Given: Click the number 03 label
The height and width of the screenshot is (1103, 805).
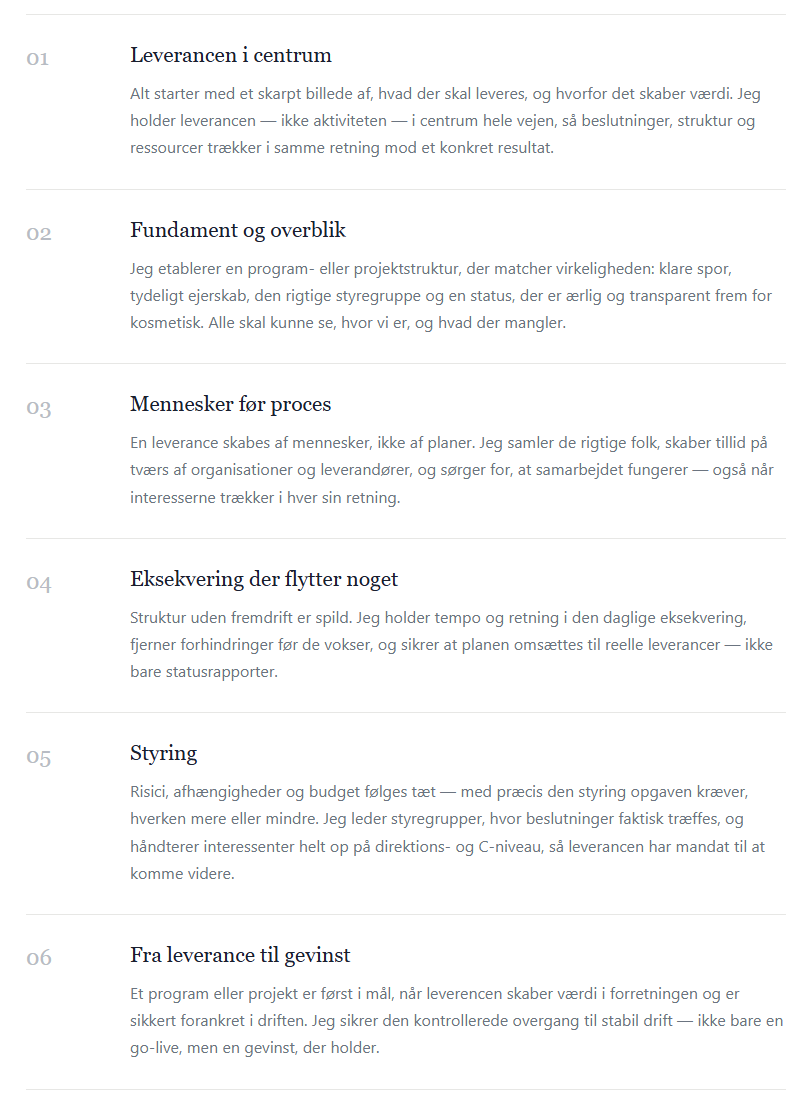Looking at the screenshot, I should coord(39,409).
